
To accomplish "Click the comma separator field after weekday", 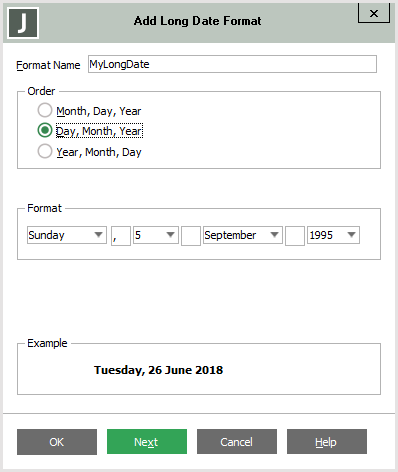I will [121, 236].
